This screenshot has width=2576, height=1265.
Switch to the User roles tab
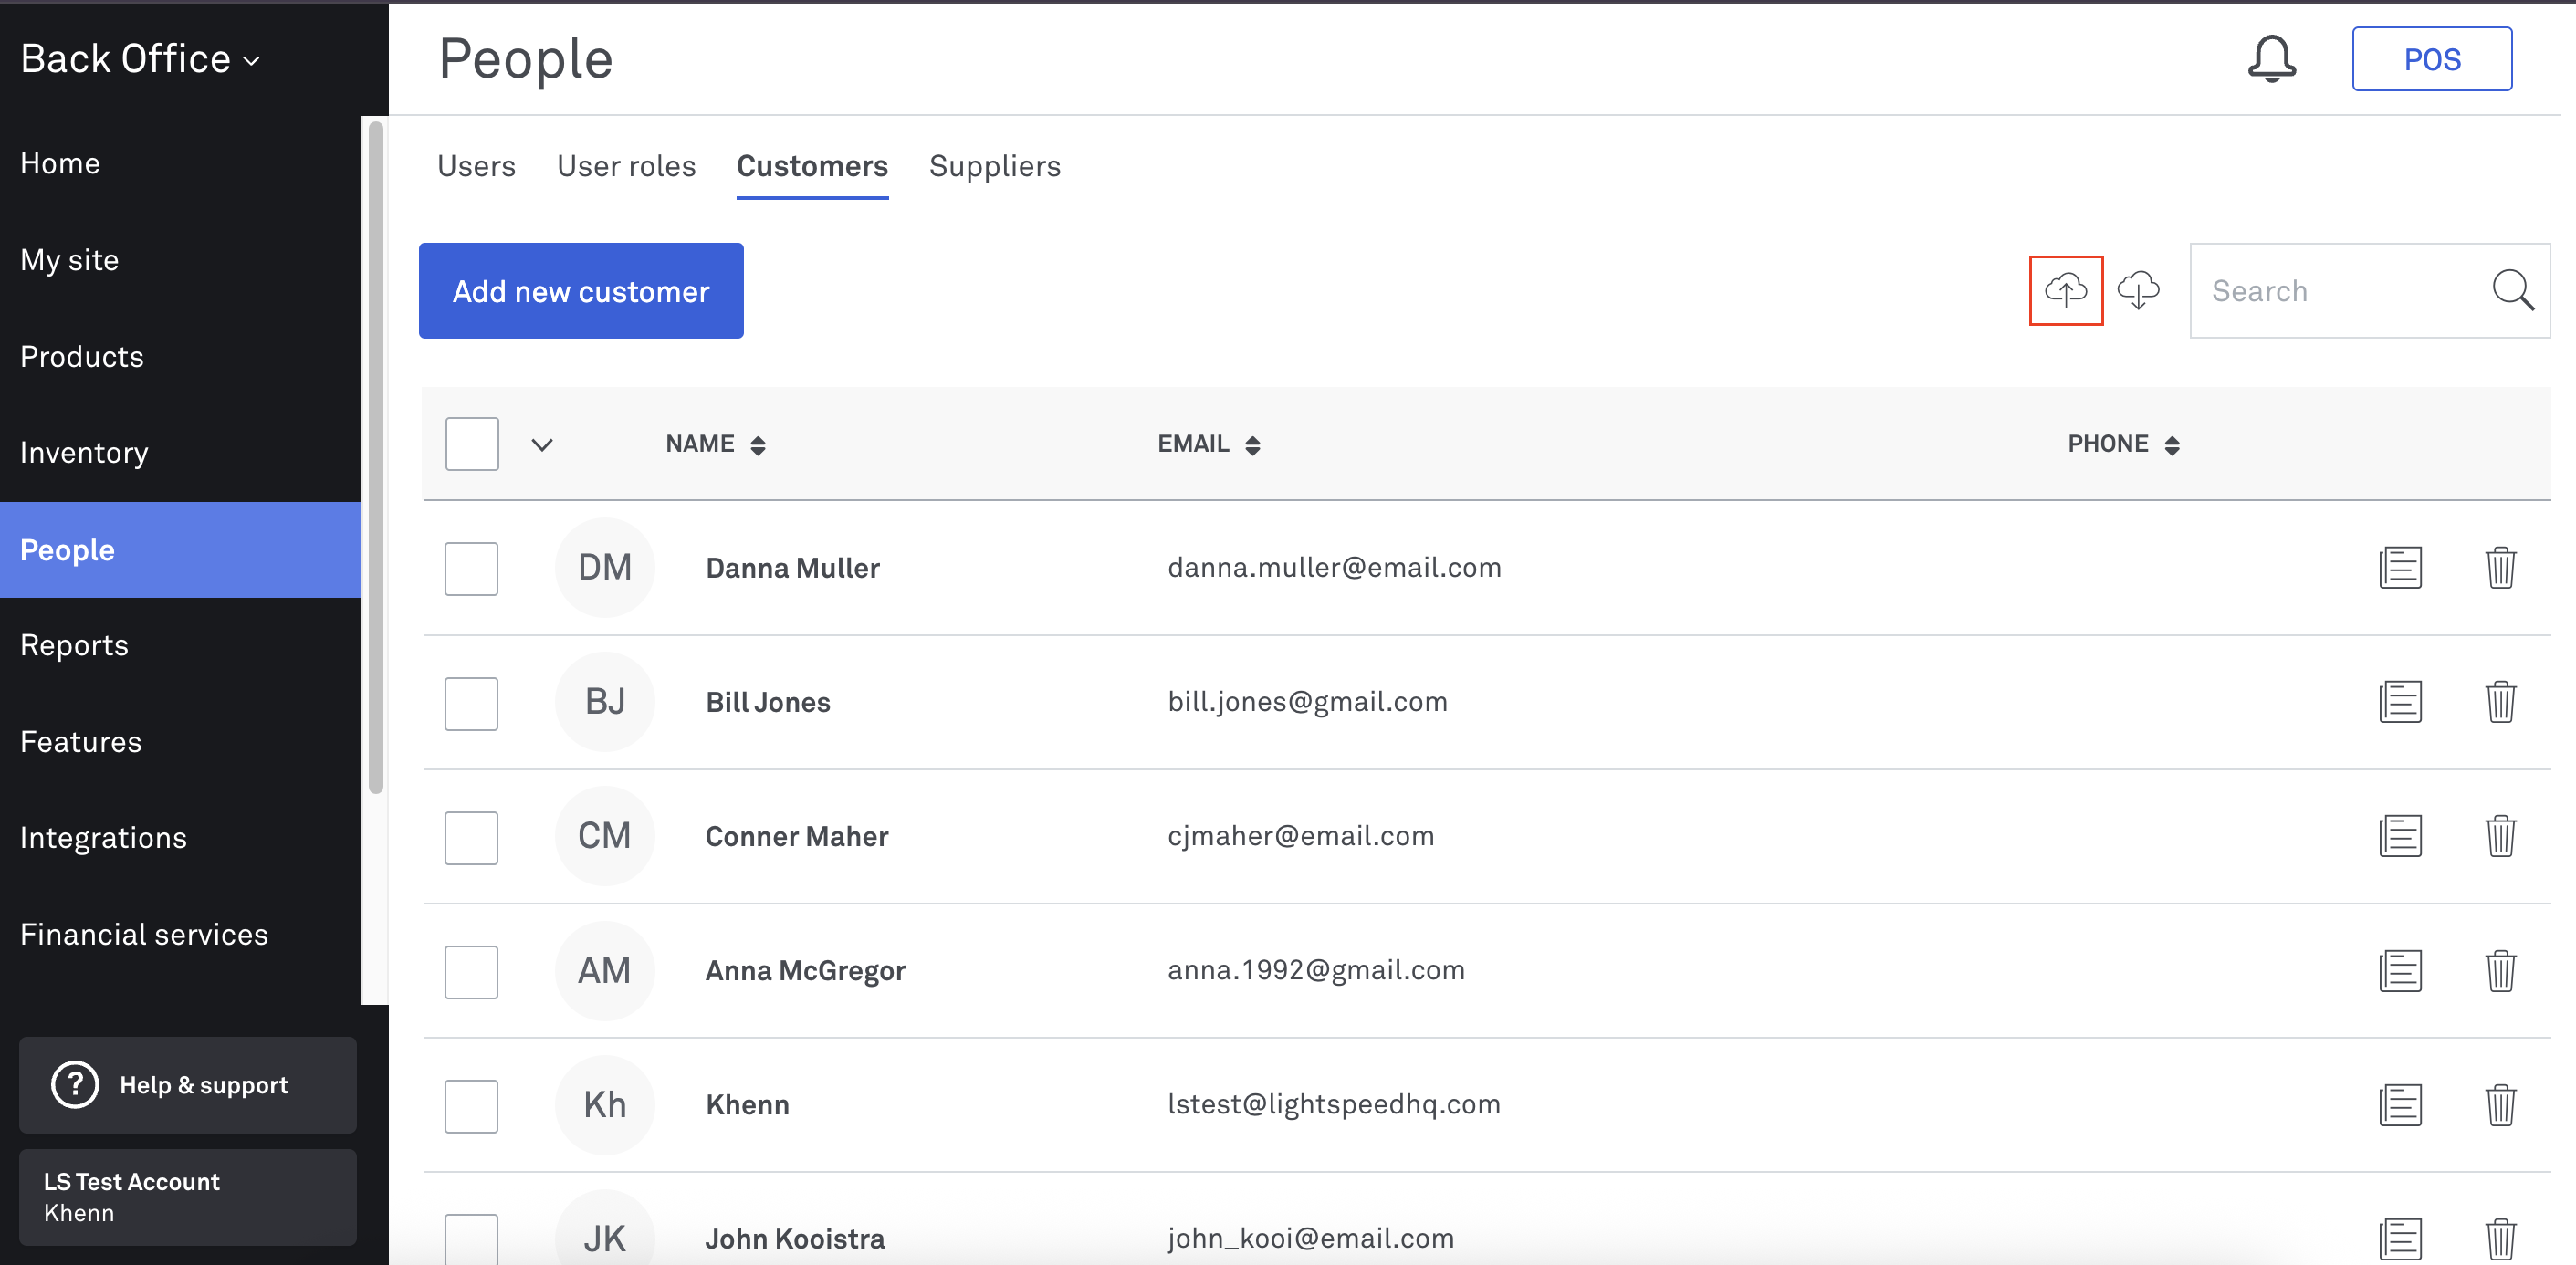coord(626,166)
